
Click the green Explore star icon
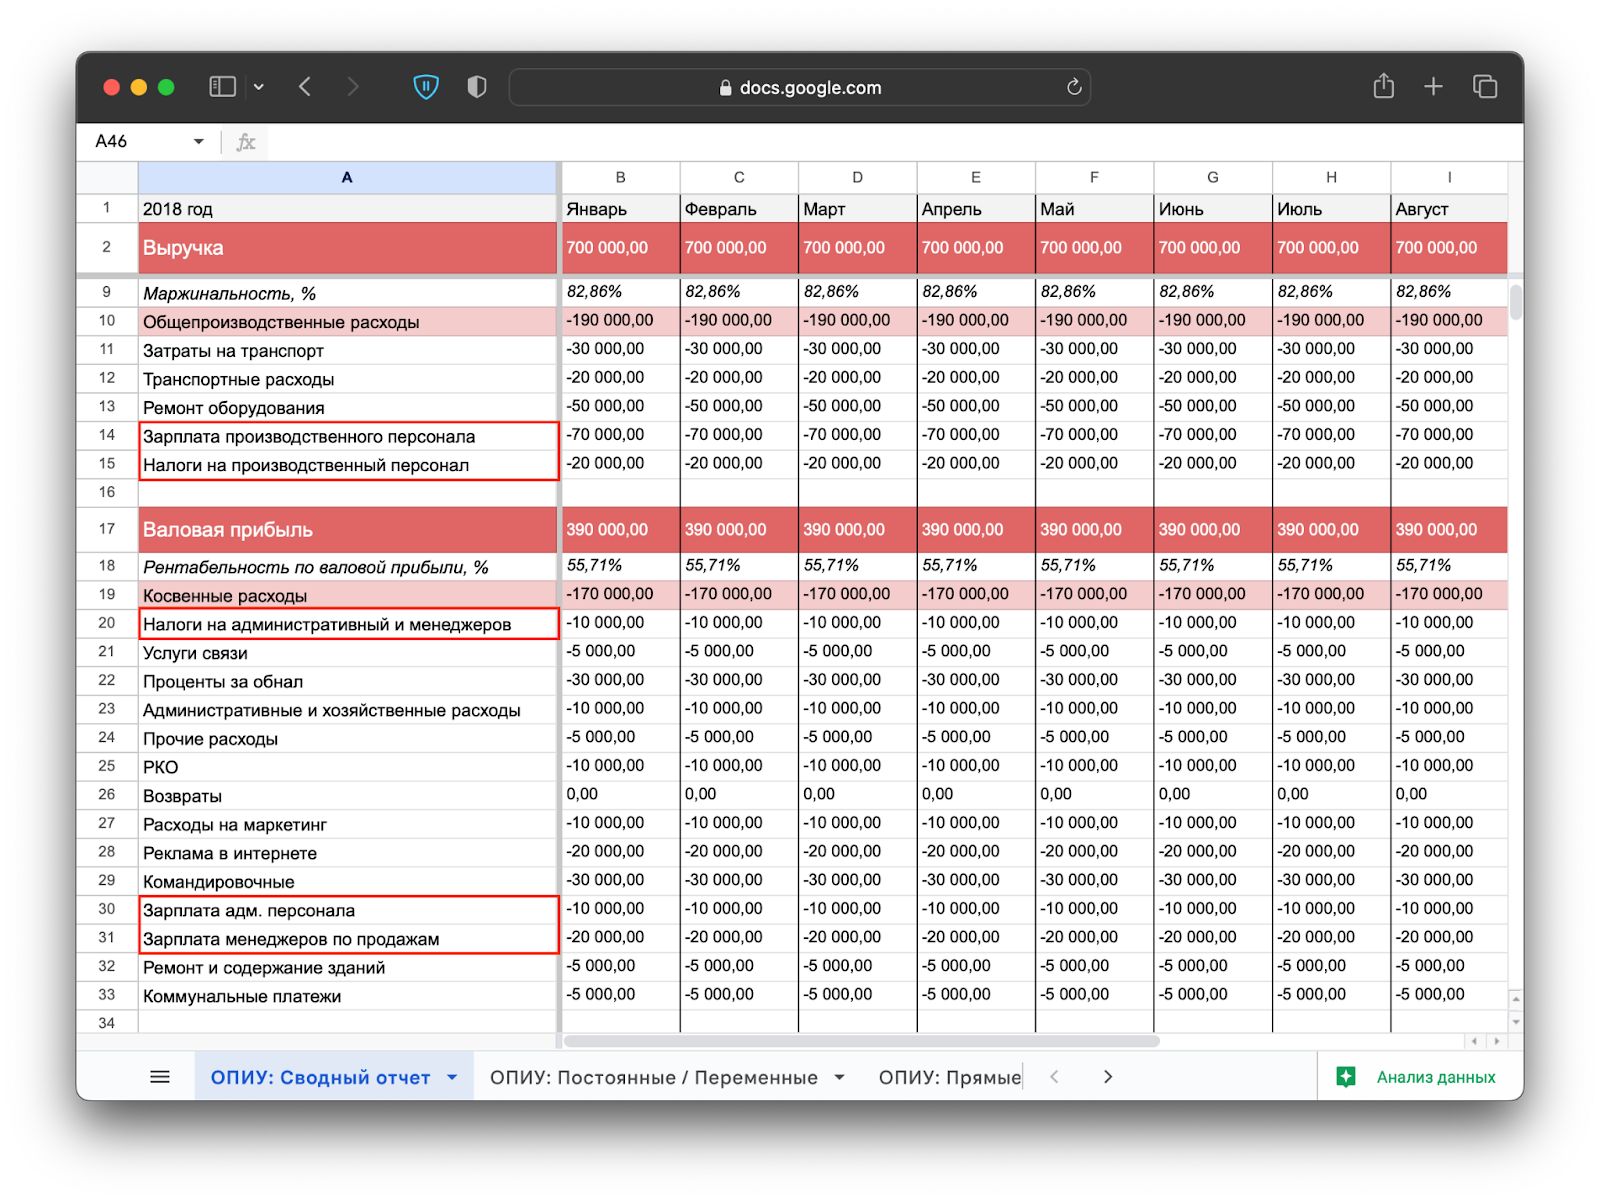pyautogui.click(x=1346, y=1077)
